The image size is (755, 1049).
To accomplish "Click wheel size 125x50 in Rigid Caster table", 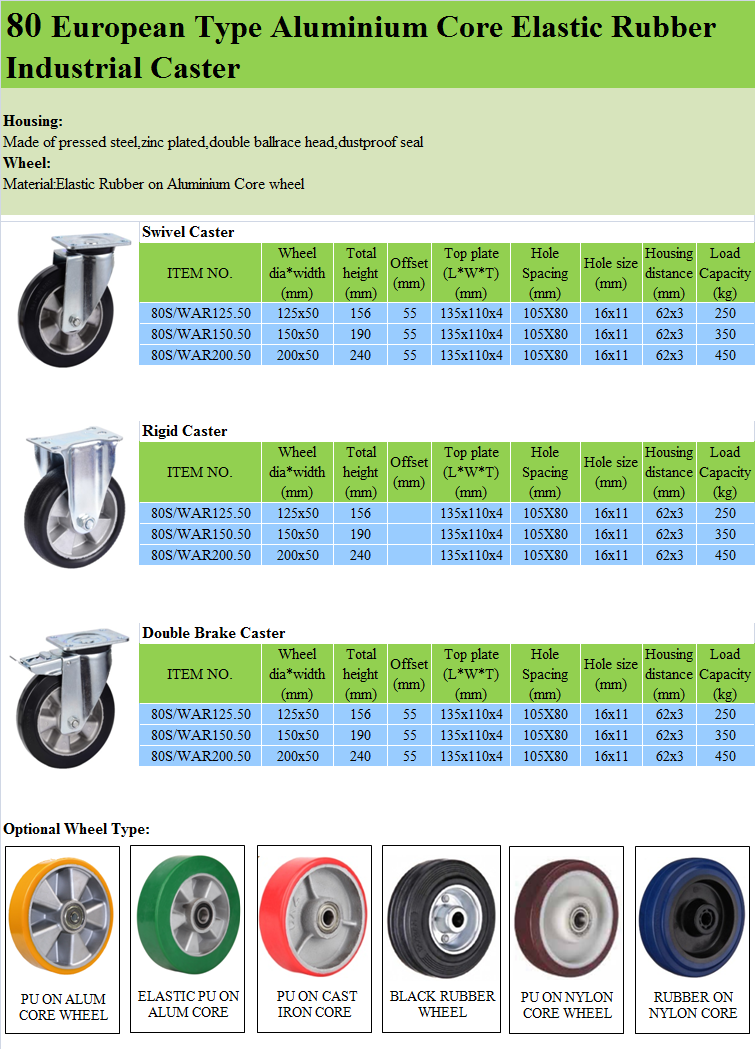I will 298,513.
